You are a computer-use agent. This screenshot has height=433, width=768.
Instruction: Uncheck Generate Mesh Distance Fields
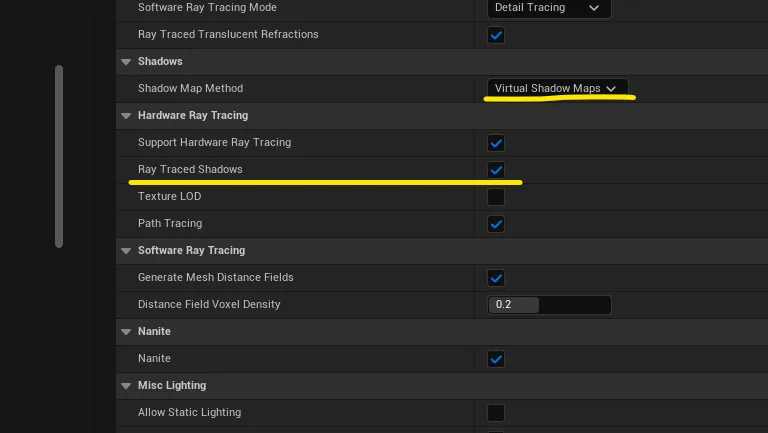pos(496,278)
